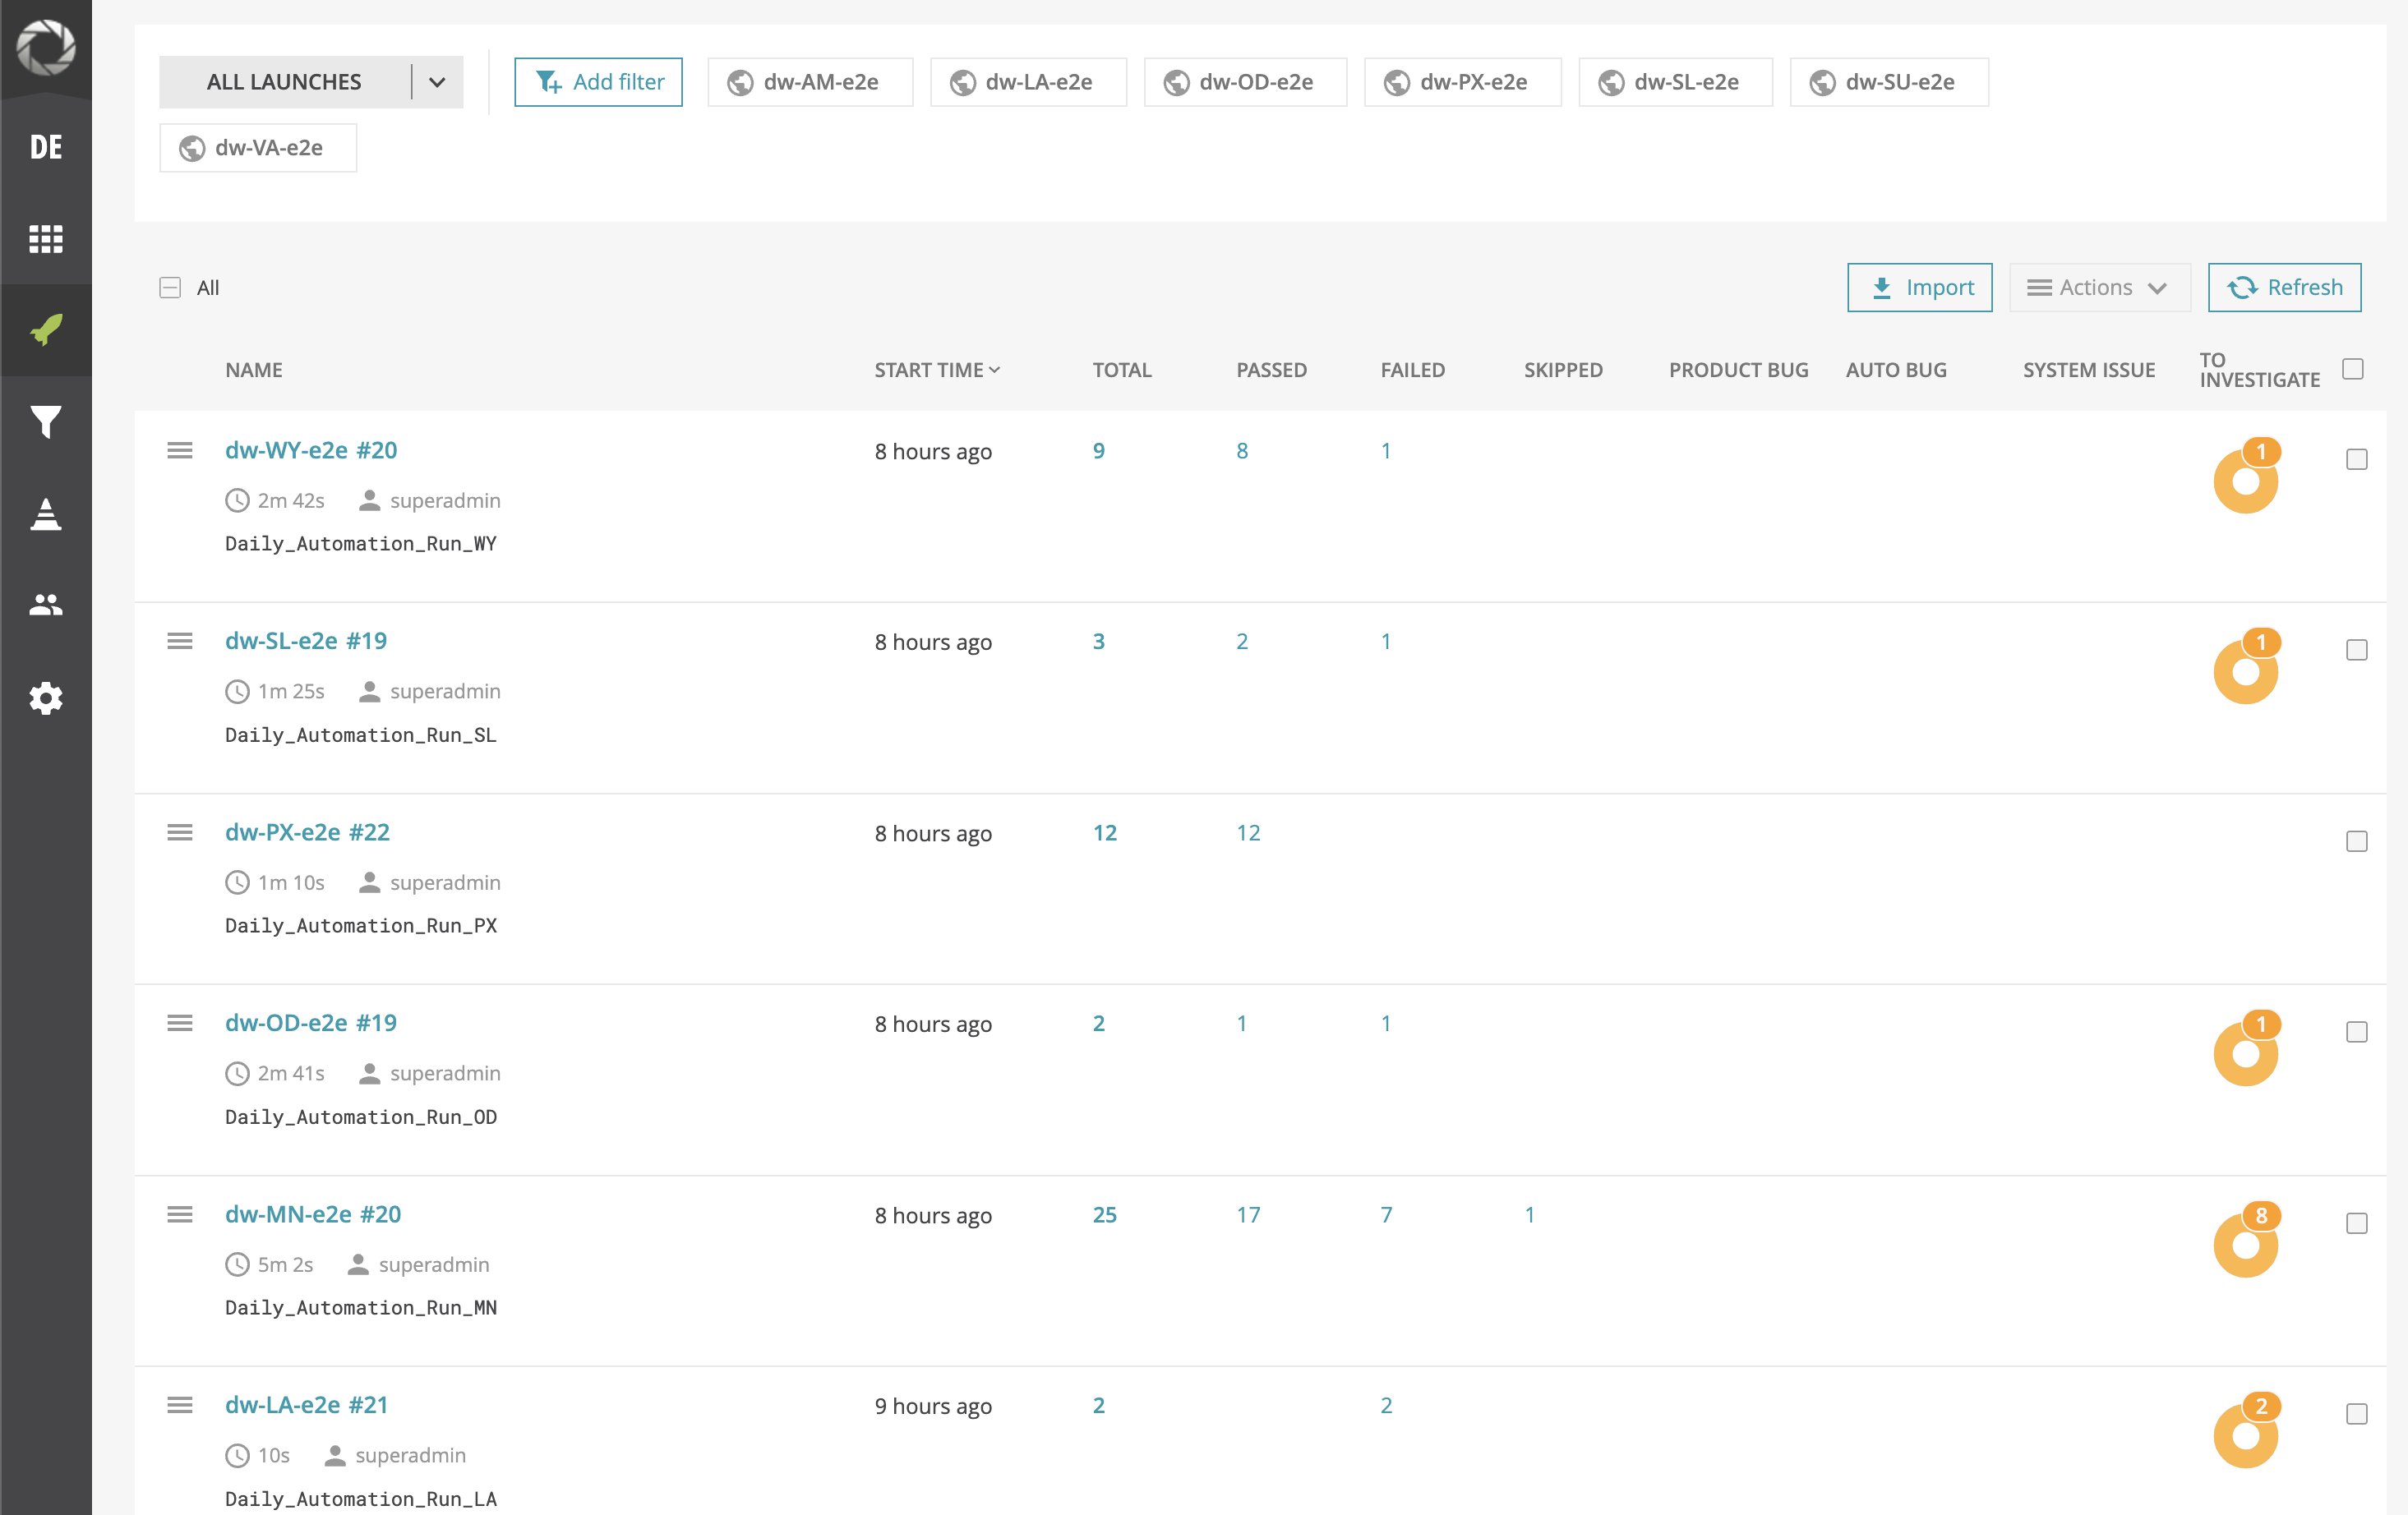Switch to the dw-SU-e2e filter tab
Image resolution: width=2408 pixels, height=1515 pixels.
[1889, 82]
